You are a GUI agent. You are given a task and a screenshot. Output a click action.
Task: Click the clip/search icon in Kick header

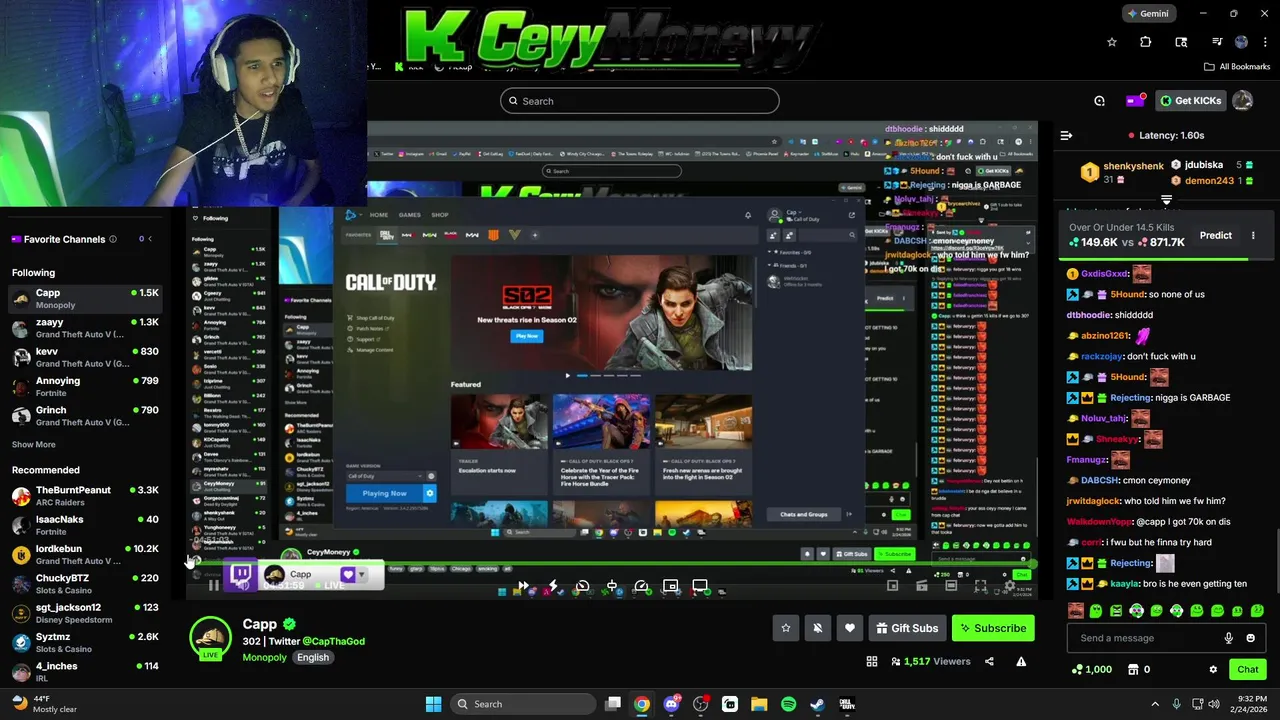click(1099, 100)
